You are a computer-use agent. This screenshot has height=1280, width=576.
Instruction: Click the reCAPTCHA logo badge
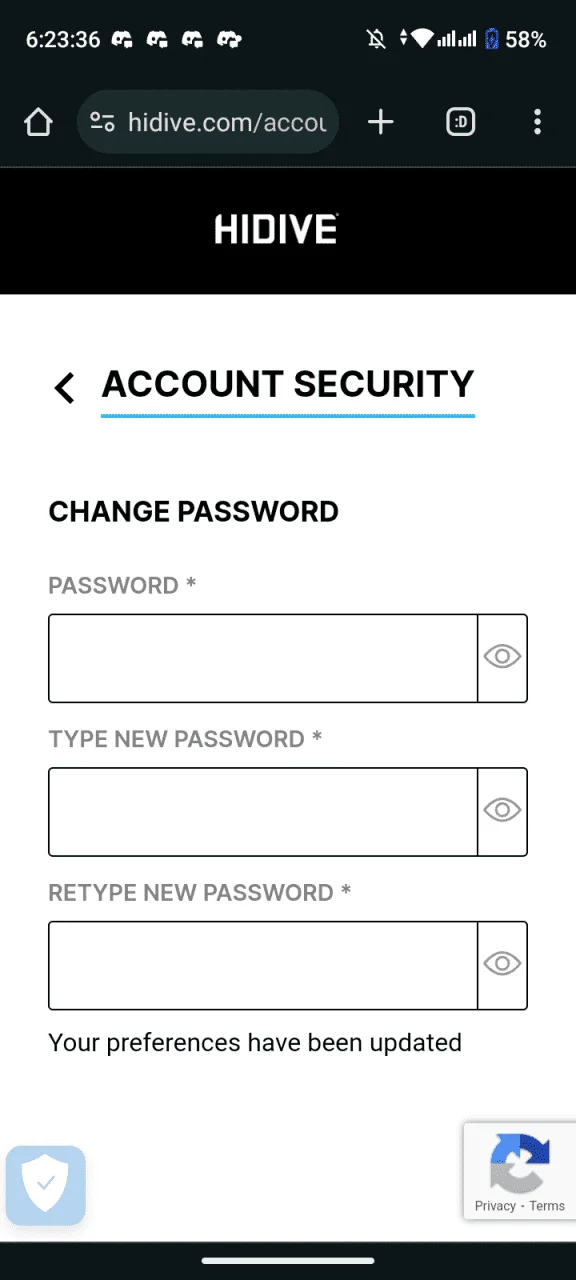tap(520, 1161)
